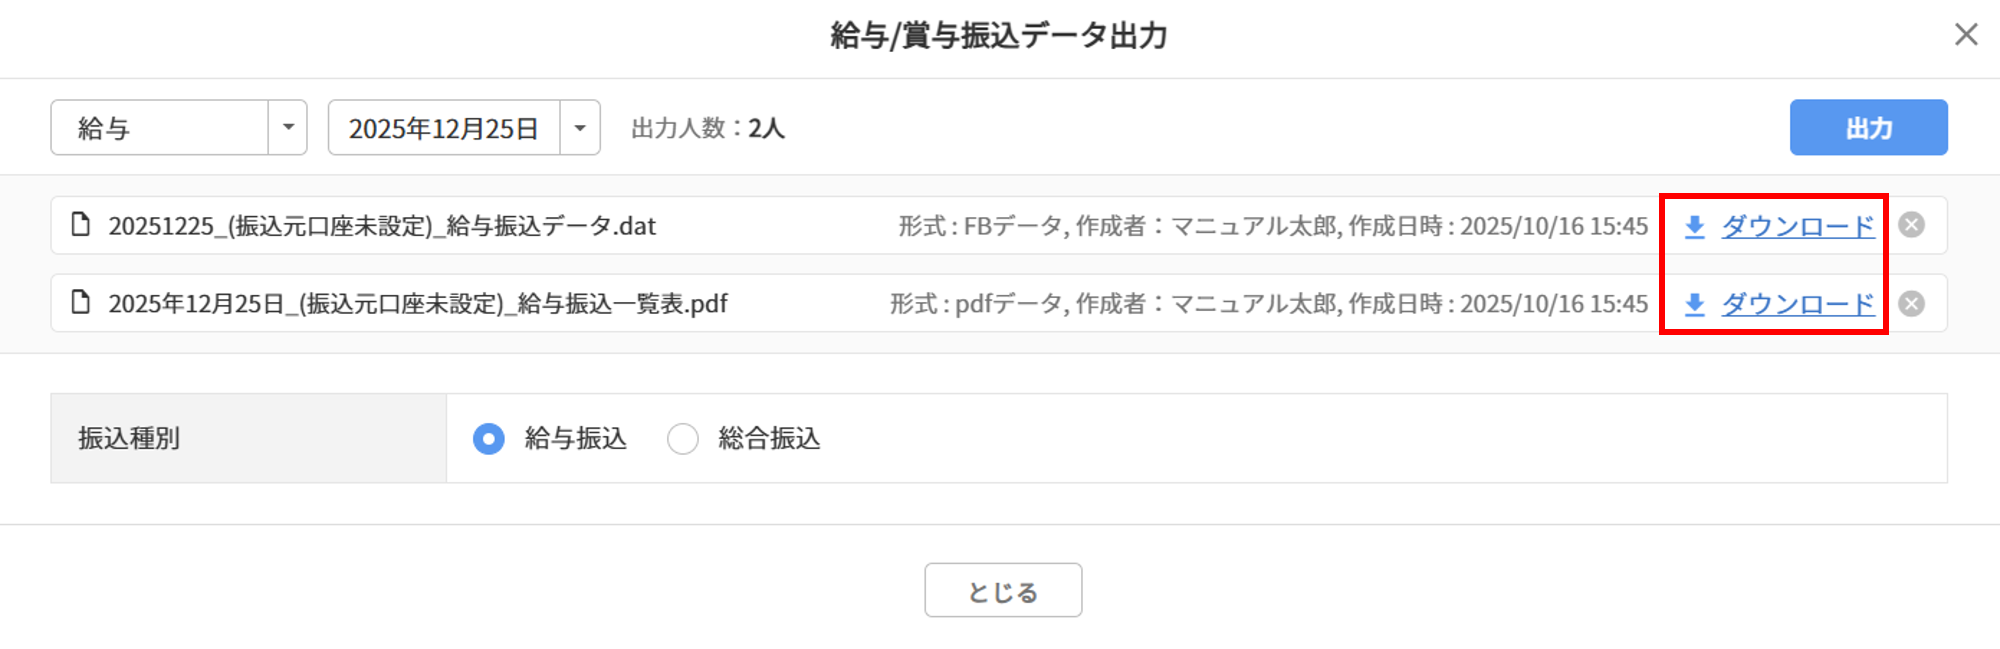Screen dimensions: 2000x649
Task: Open the 給与 combo box
Action: (160, 128)
